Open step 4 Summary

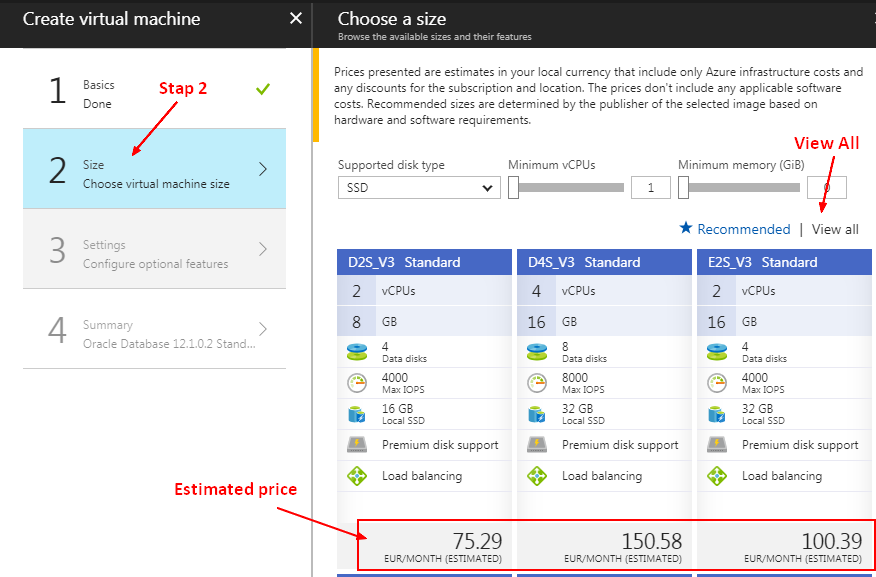tap(154, 328)
